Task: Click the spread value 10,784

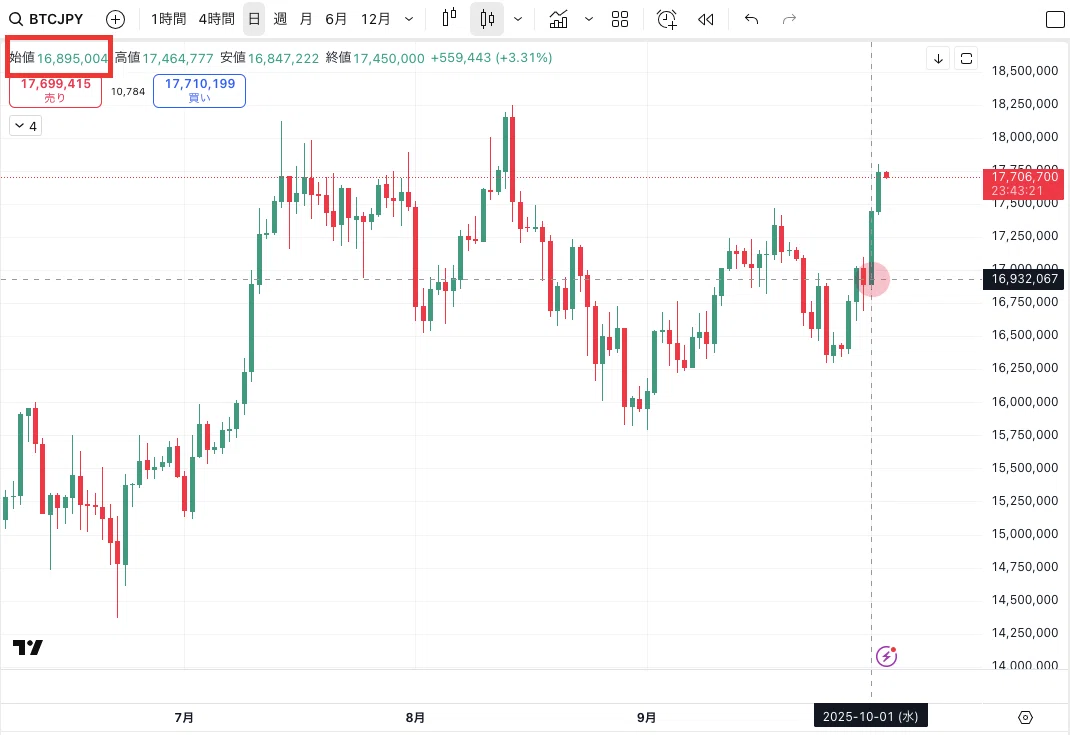Action: (x=128, y=91)
